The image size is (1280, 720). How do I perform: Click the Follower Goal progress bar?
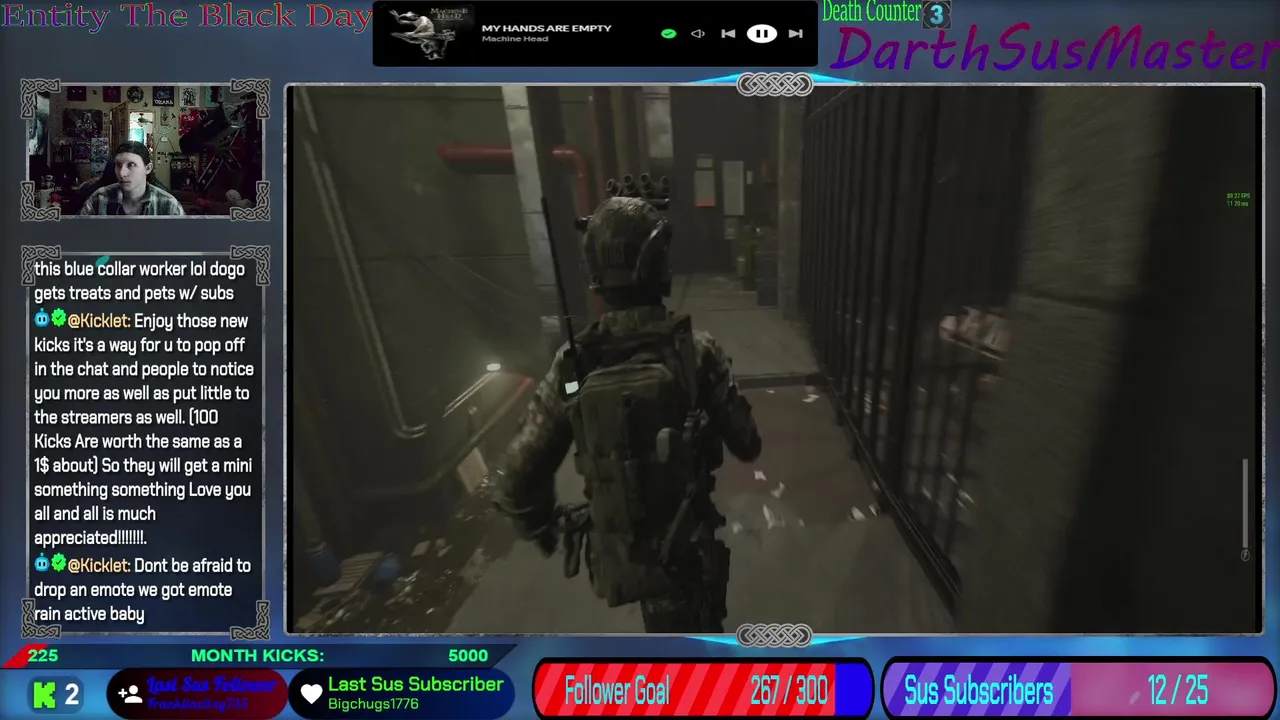pyautogui.click(x=703, y=691)
